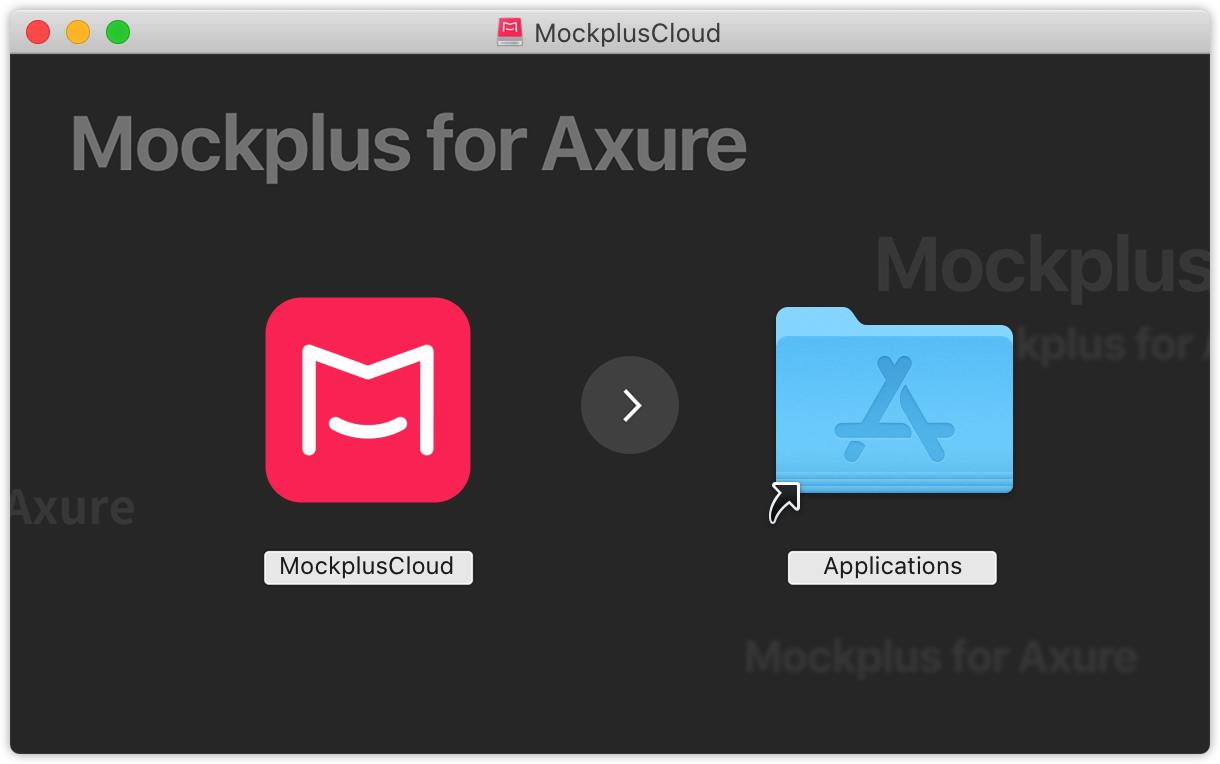Click the Applications folder name label

892,567
